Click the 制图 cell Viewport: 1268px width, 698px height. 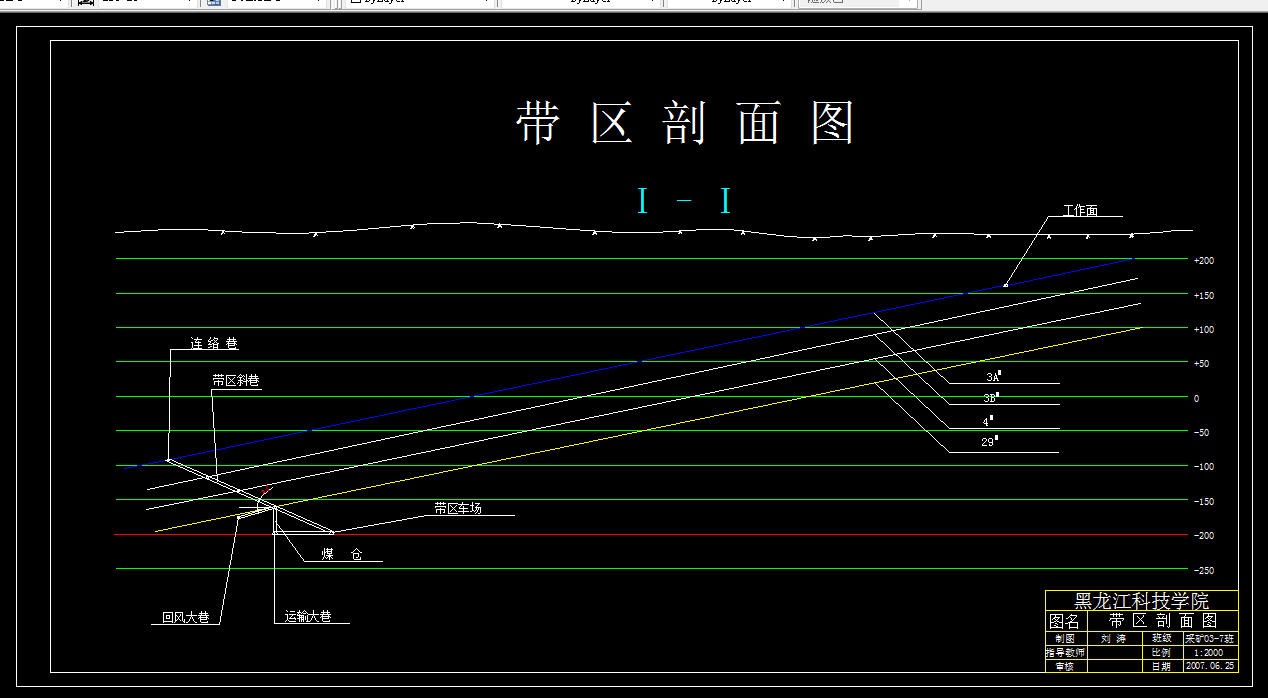(1064, 638)
